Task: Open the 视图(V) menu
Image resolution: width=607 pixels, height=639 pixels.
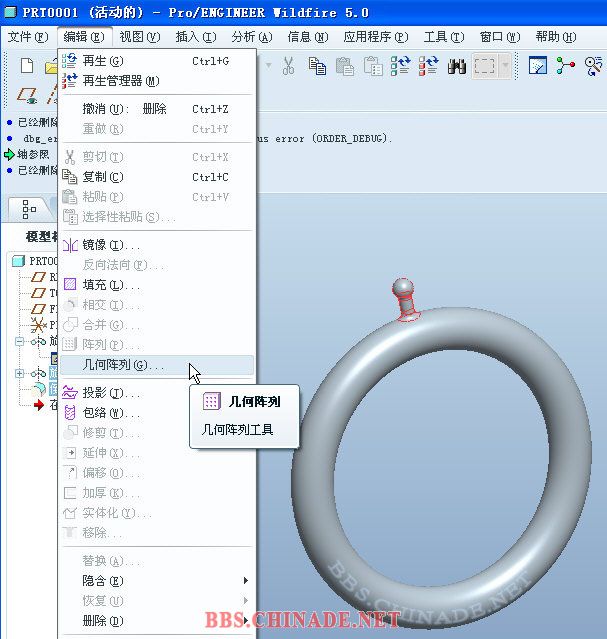Action: [140, 37]
